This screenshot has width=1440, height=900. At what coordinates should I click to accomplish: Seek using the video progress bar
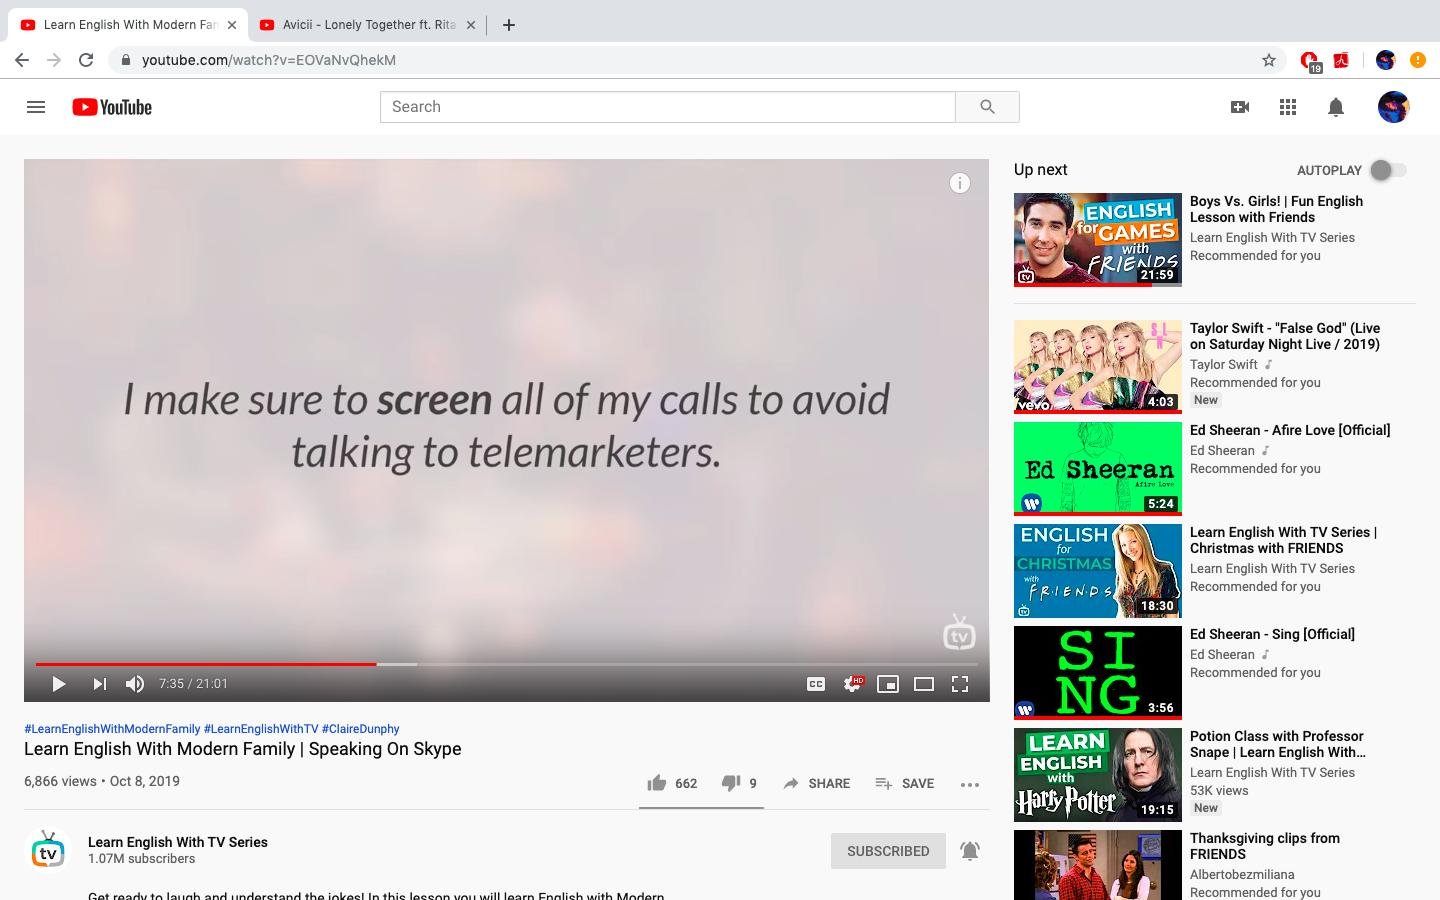pos(506,664)
